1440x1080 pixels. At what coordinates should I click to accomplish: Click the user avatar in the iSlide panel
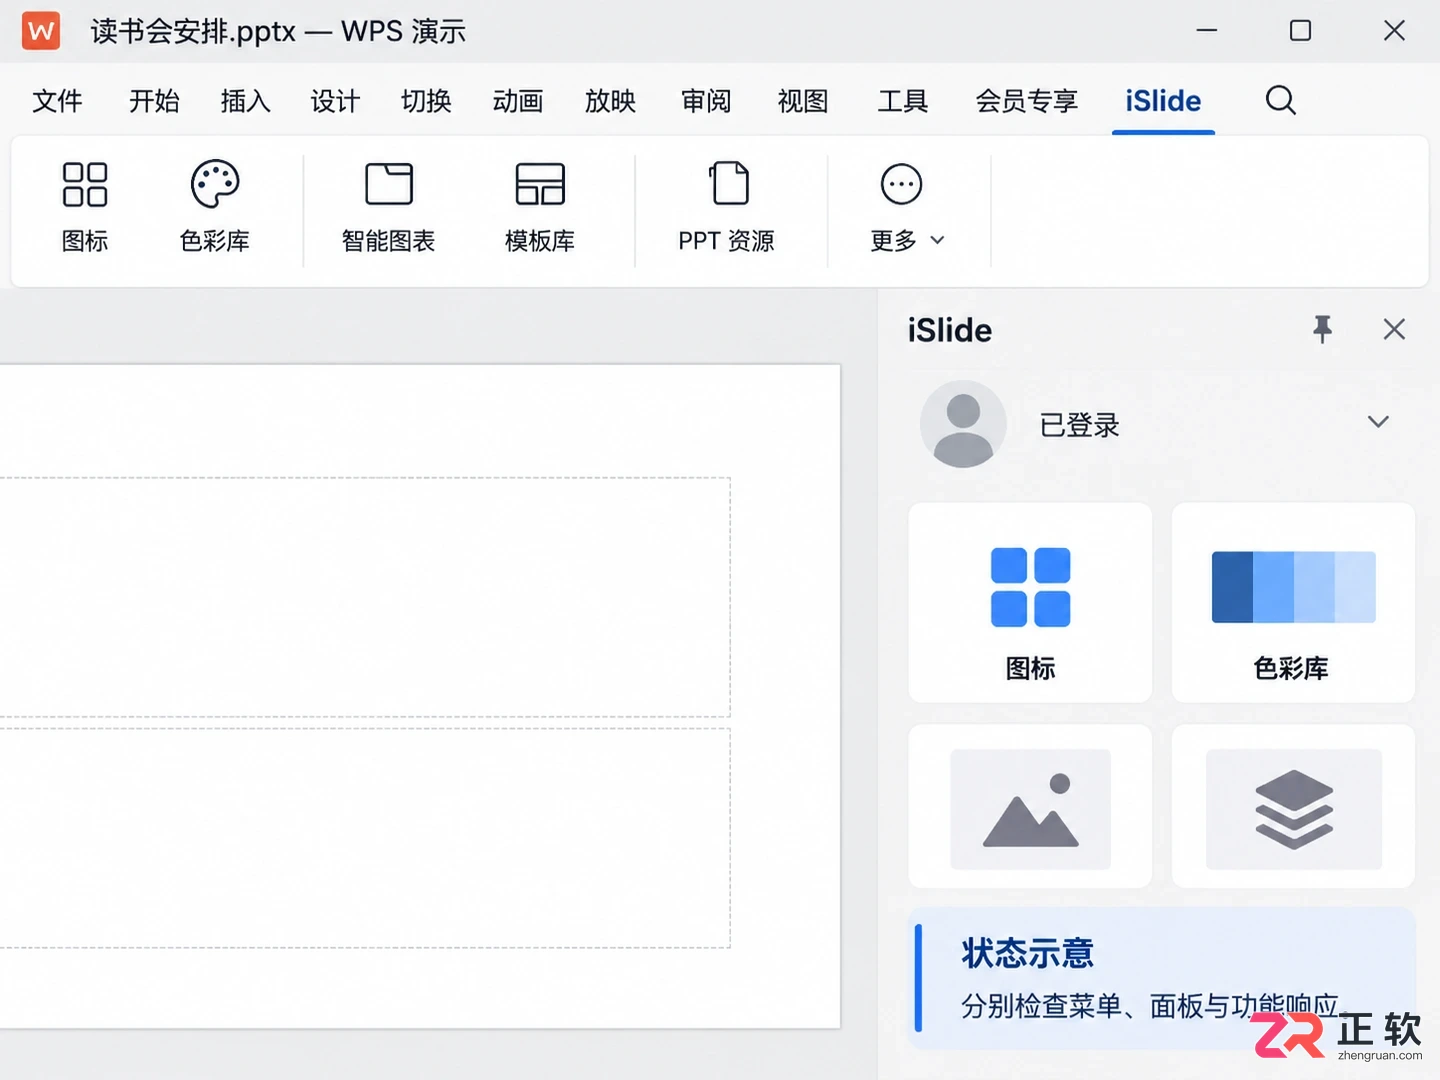[963, 424]
